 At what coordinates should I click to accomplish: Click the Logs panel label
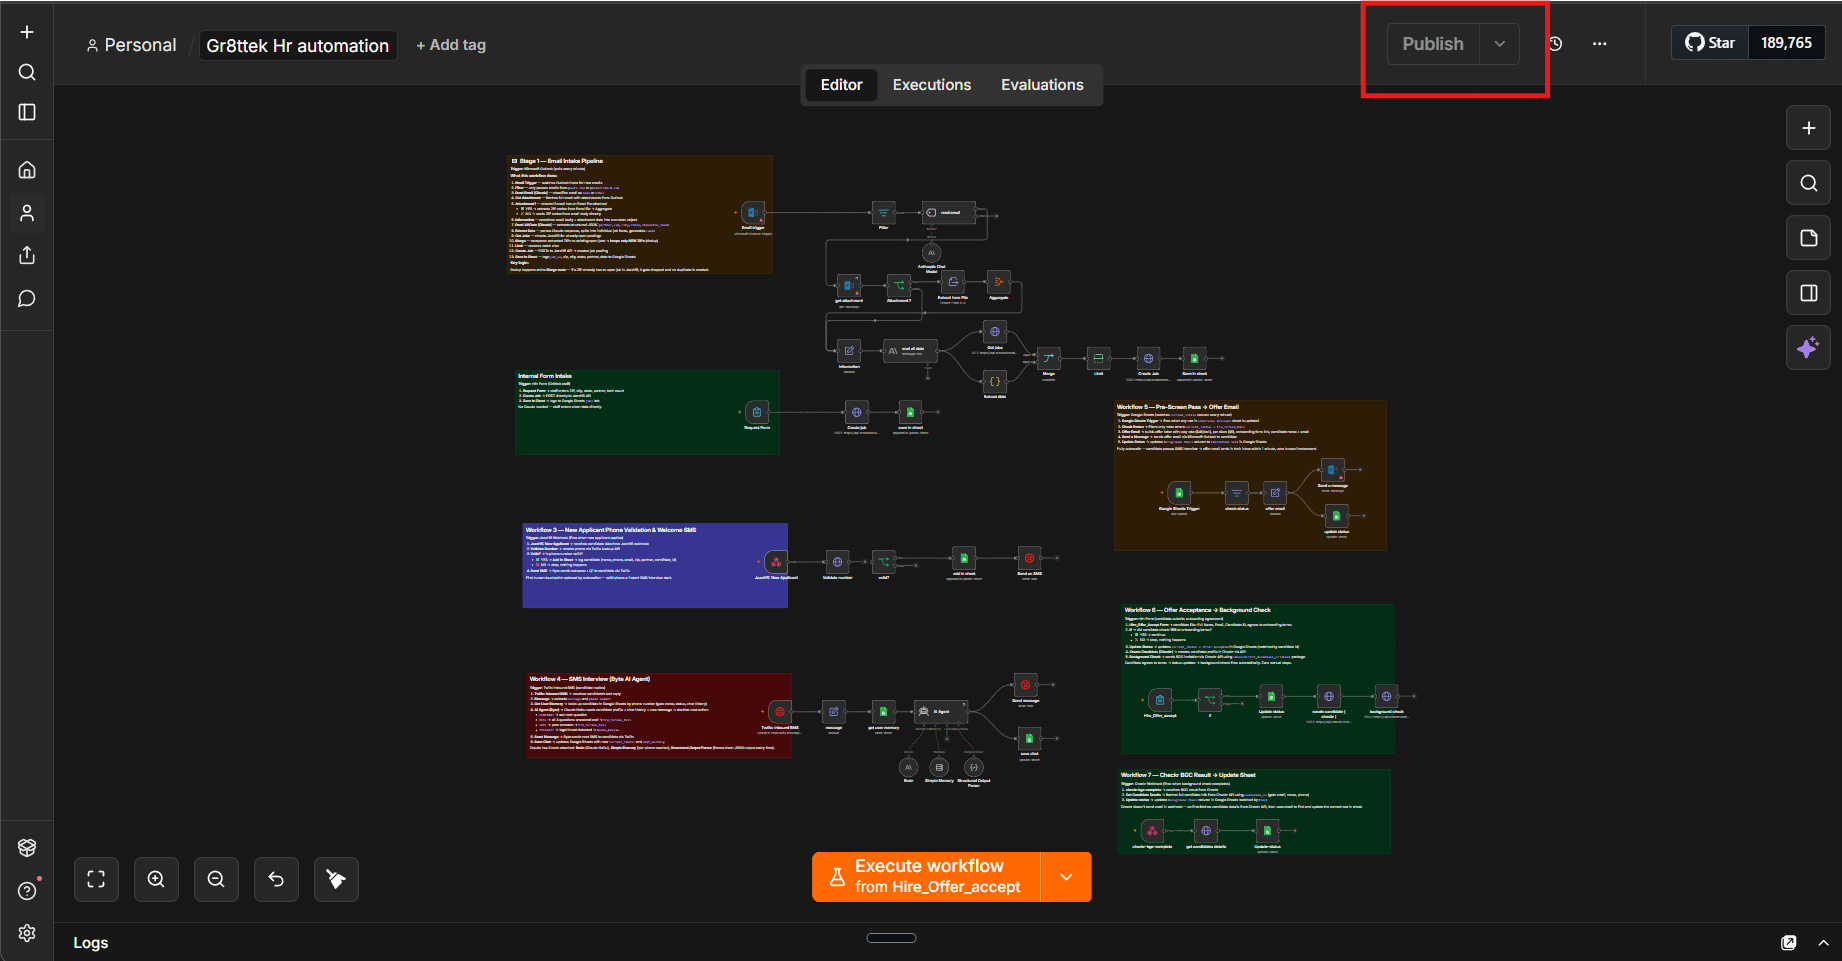coord(91,943)
